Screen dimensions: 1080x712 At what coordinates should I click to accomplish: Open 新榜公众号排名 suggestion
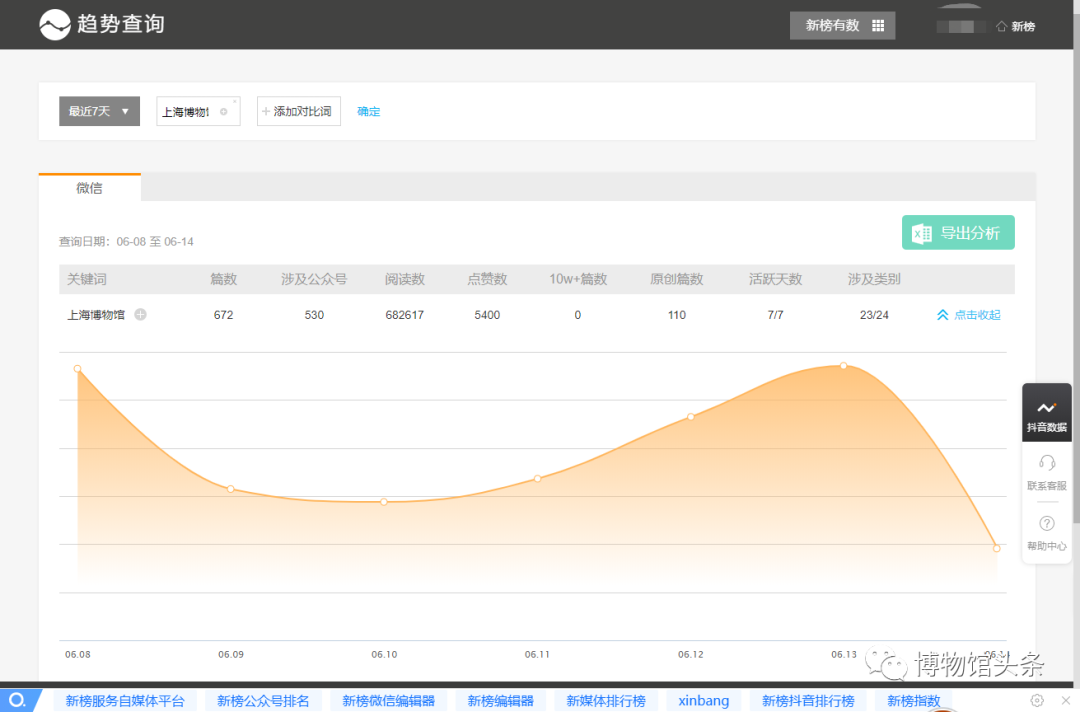point(263,701)
